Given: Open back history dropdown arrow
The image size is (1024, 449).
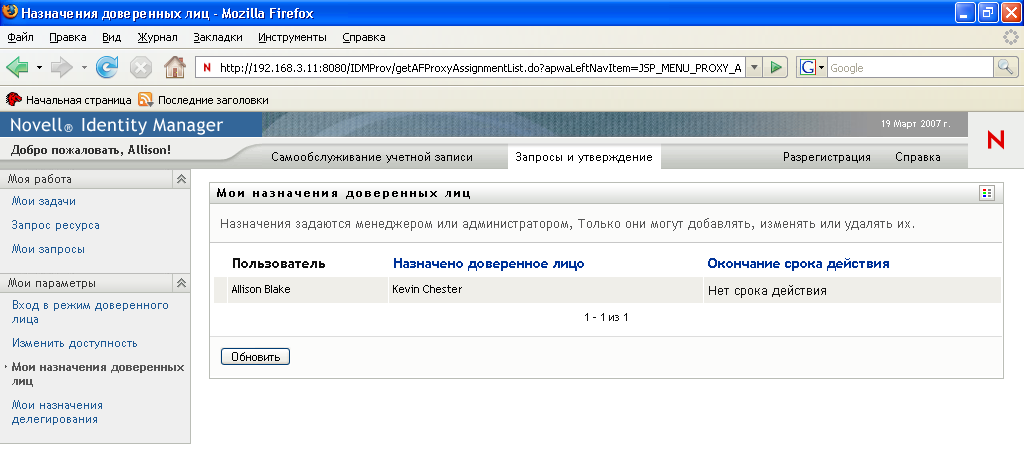Looking at the screenshot, I should coord(39,68).
